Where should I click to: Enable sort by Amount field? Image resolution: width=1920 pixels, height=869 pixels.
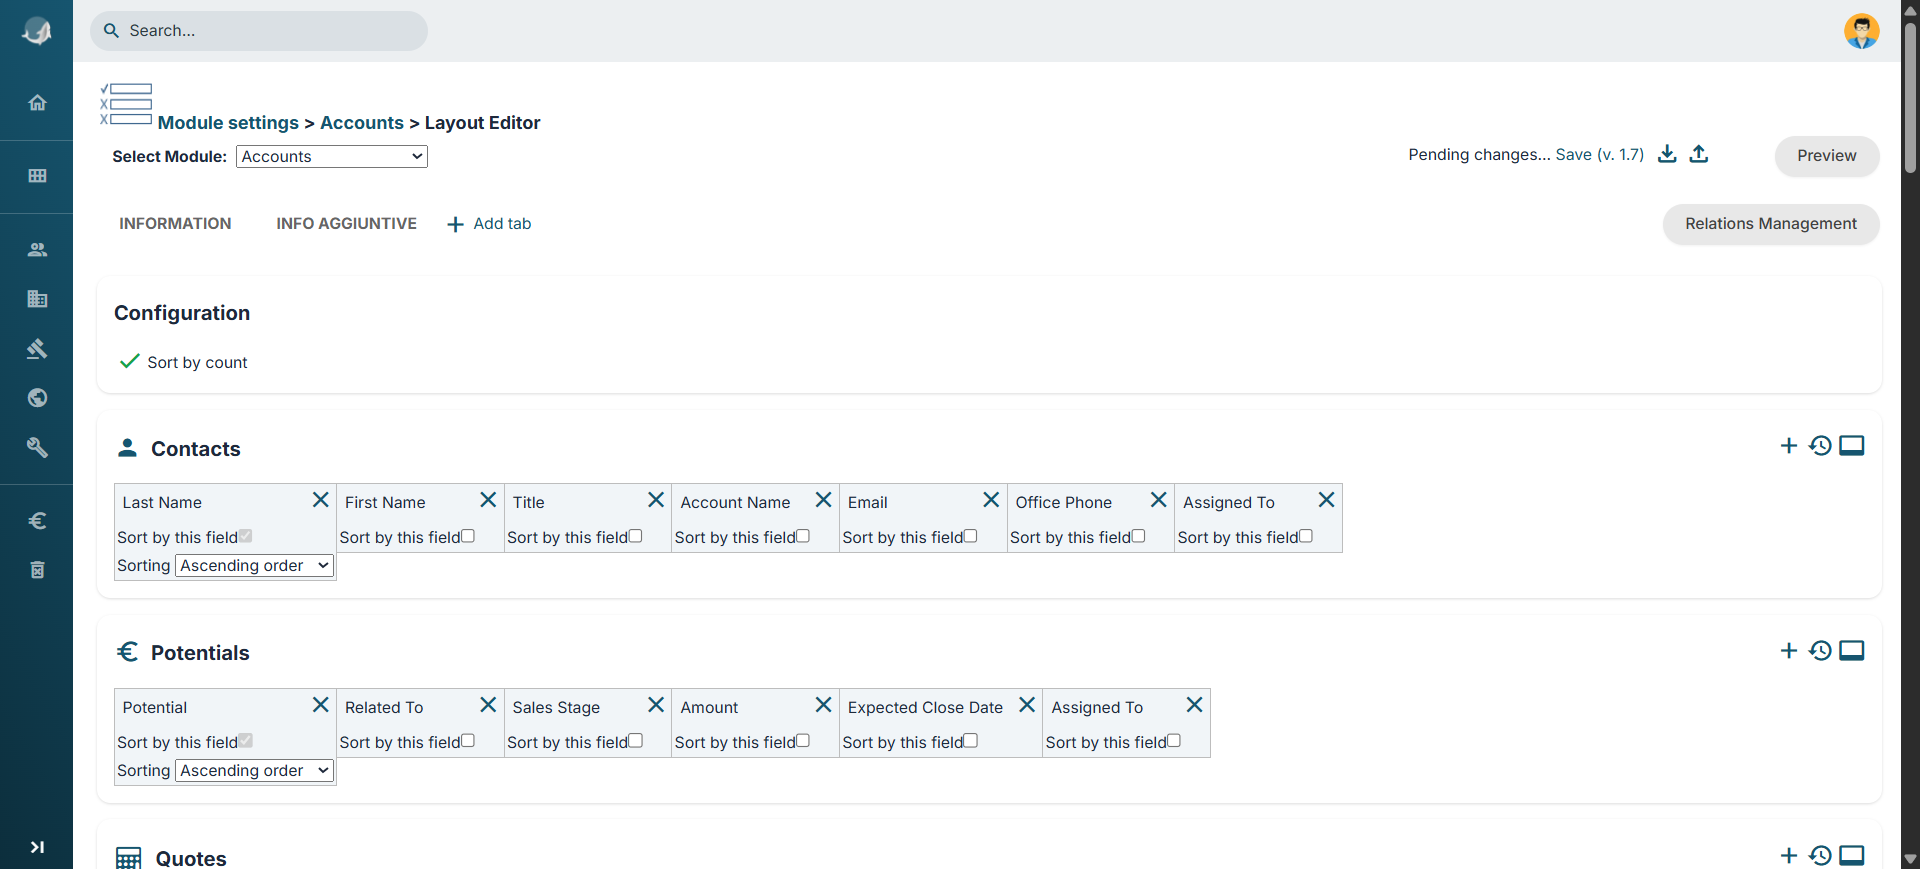click(803, 741)
